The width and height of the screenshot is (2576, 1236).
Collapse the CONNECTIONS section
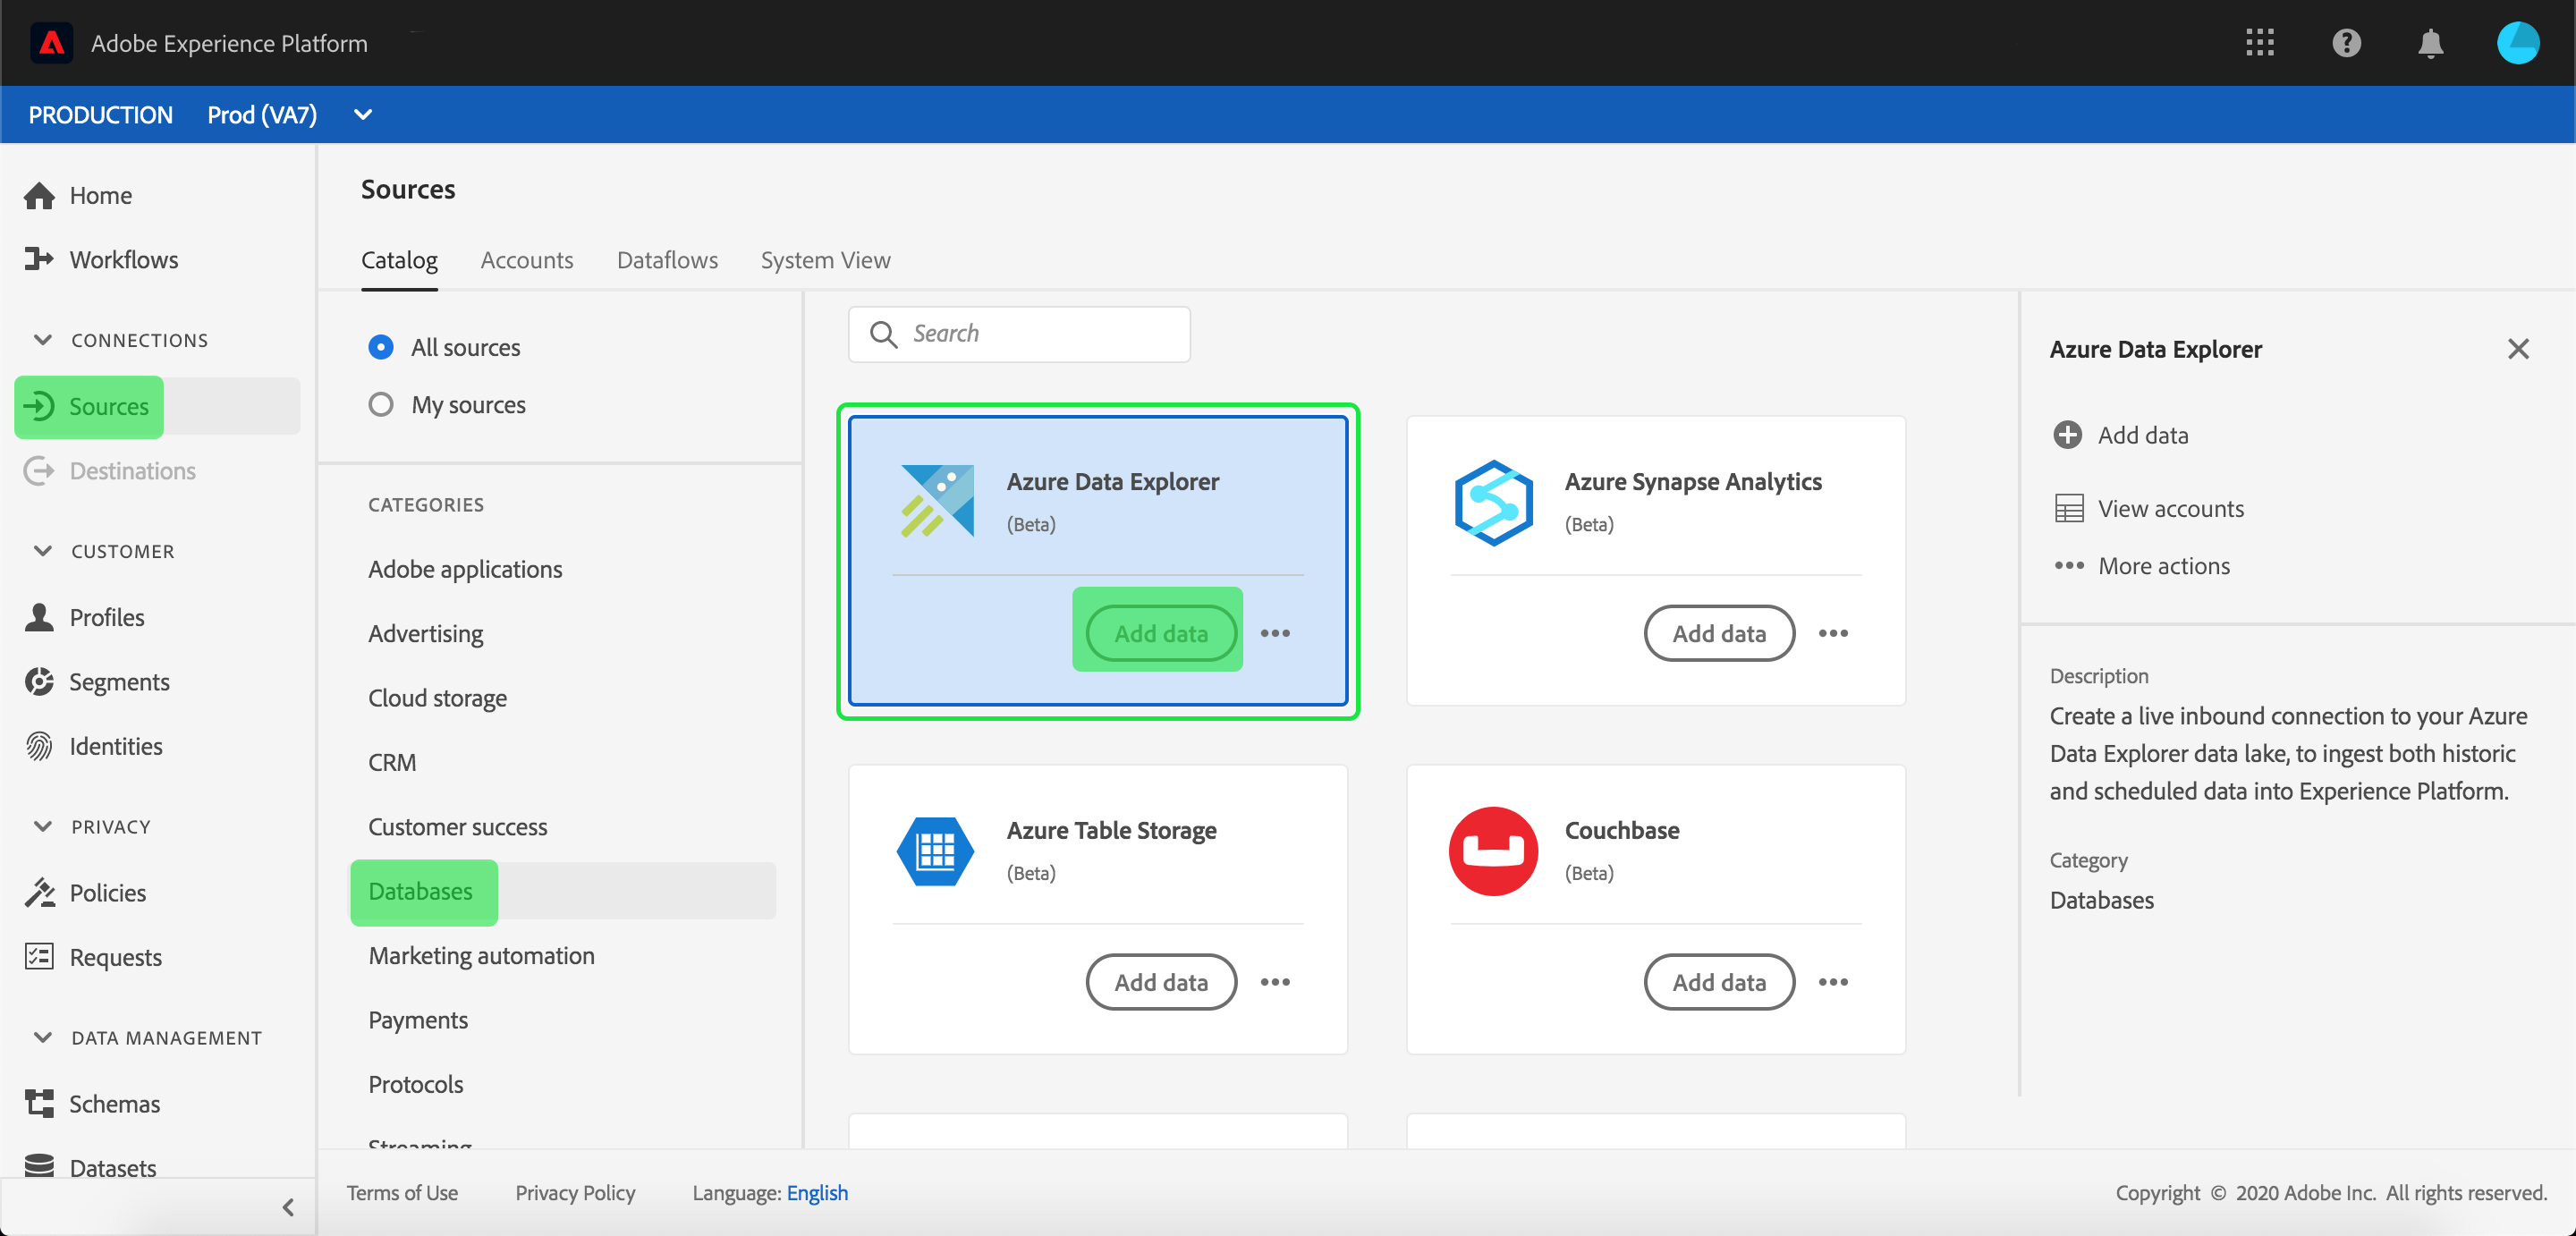pos(42,340)
